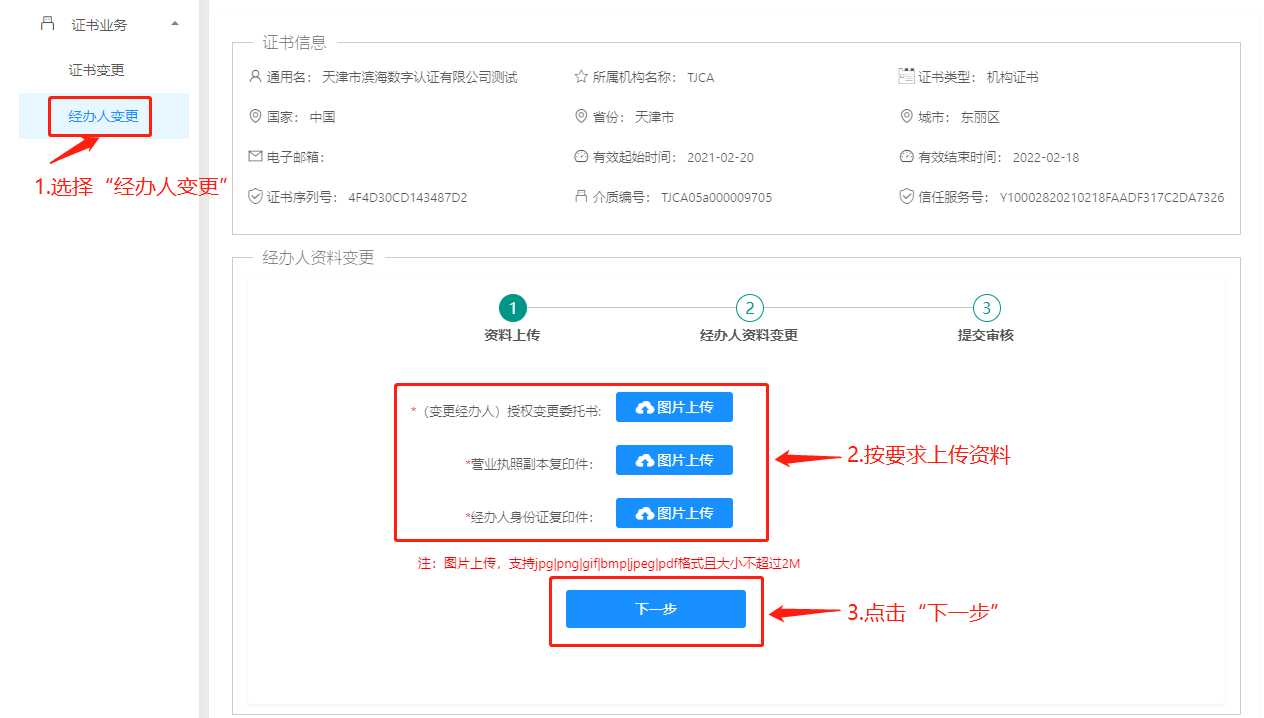The image size is (1264, 718).
Task: Select 经办人变更 in the sidebar
Action: [x=103, y=116]
